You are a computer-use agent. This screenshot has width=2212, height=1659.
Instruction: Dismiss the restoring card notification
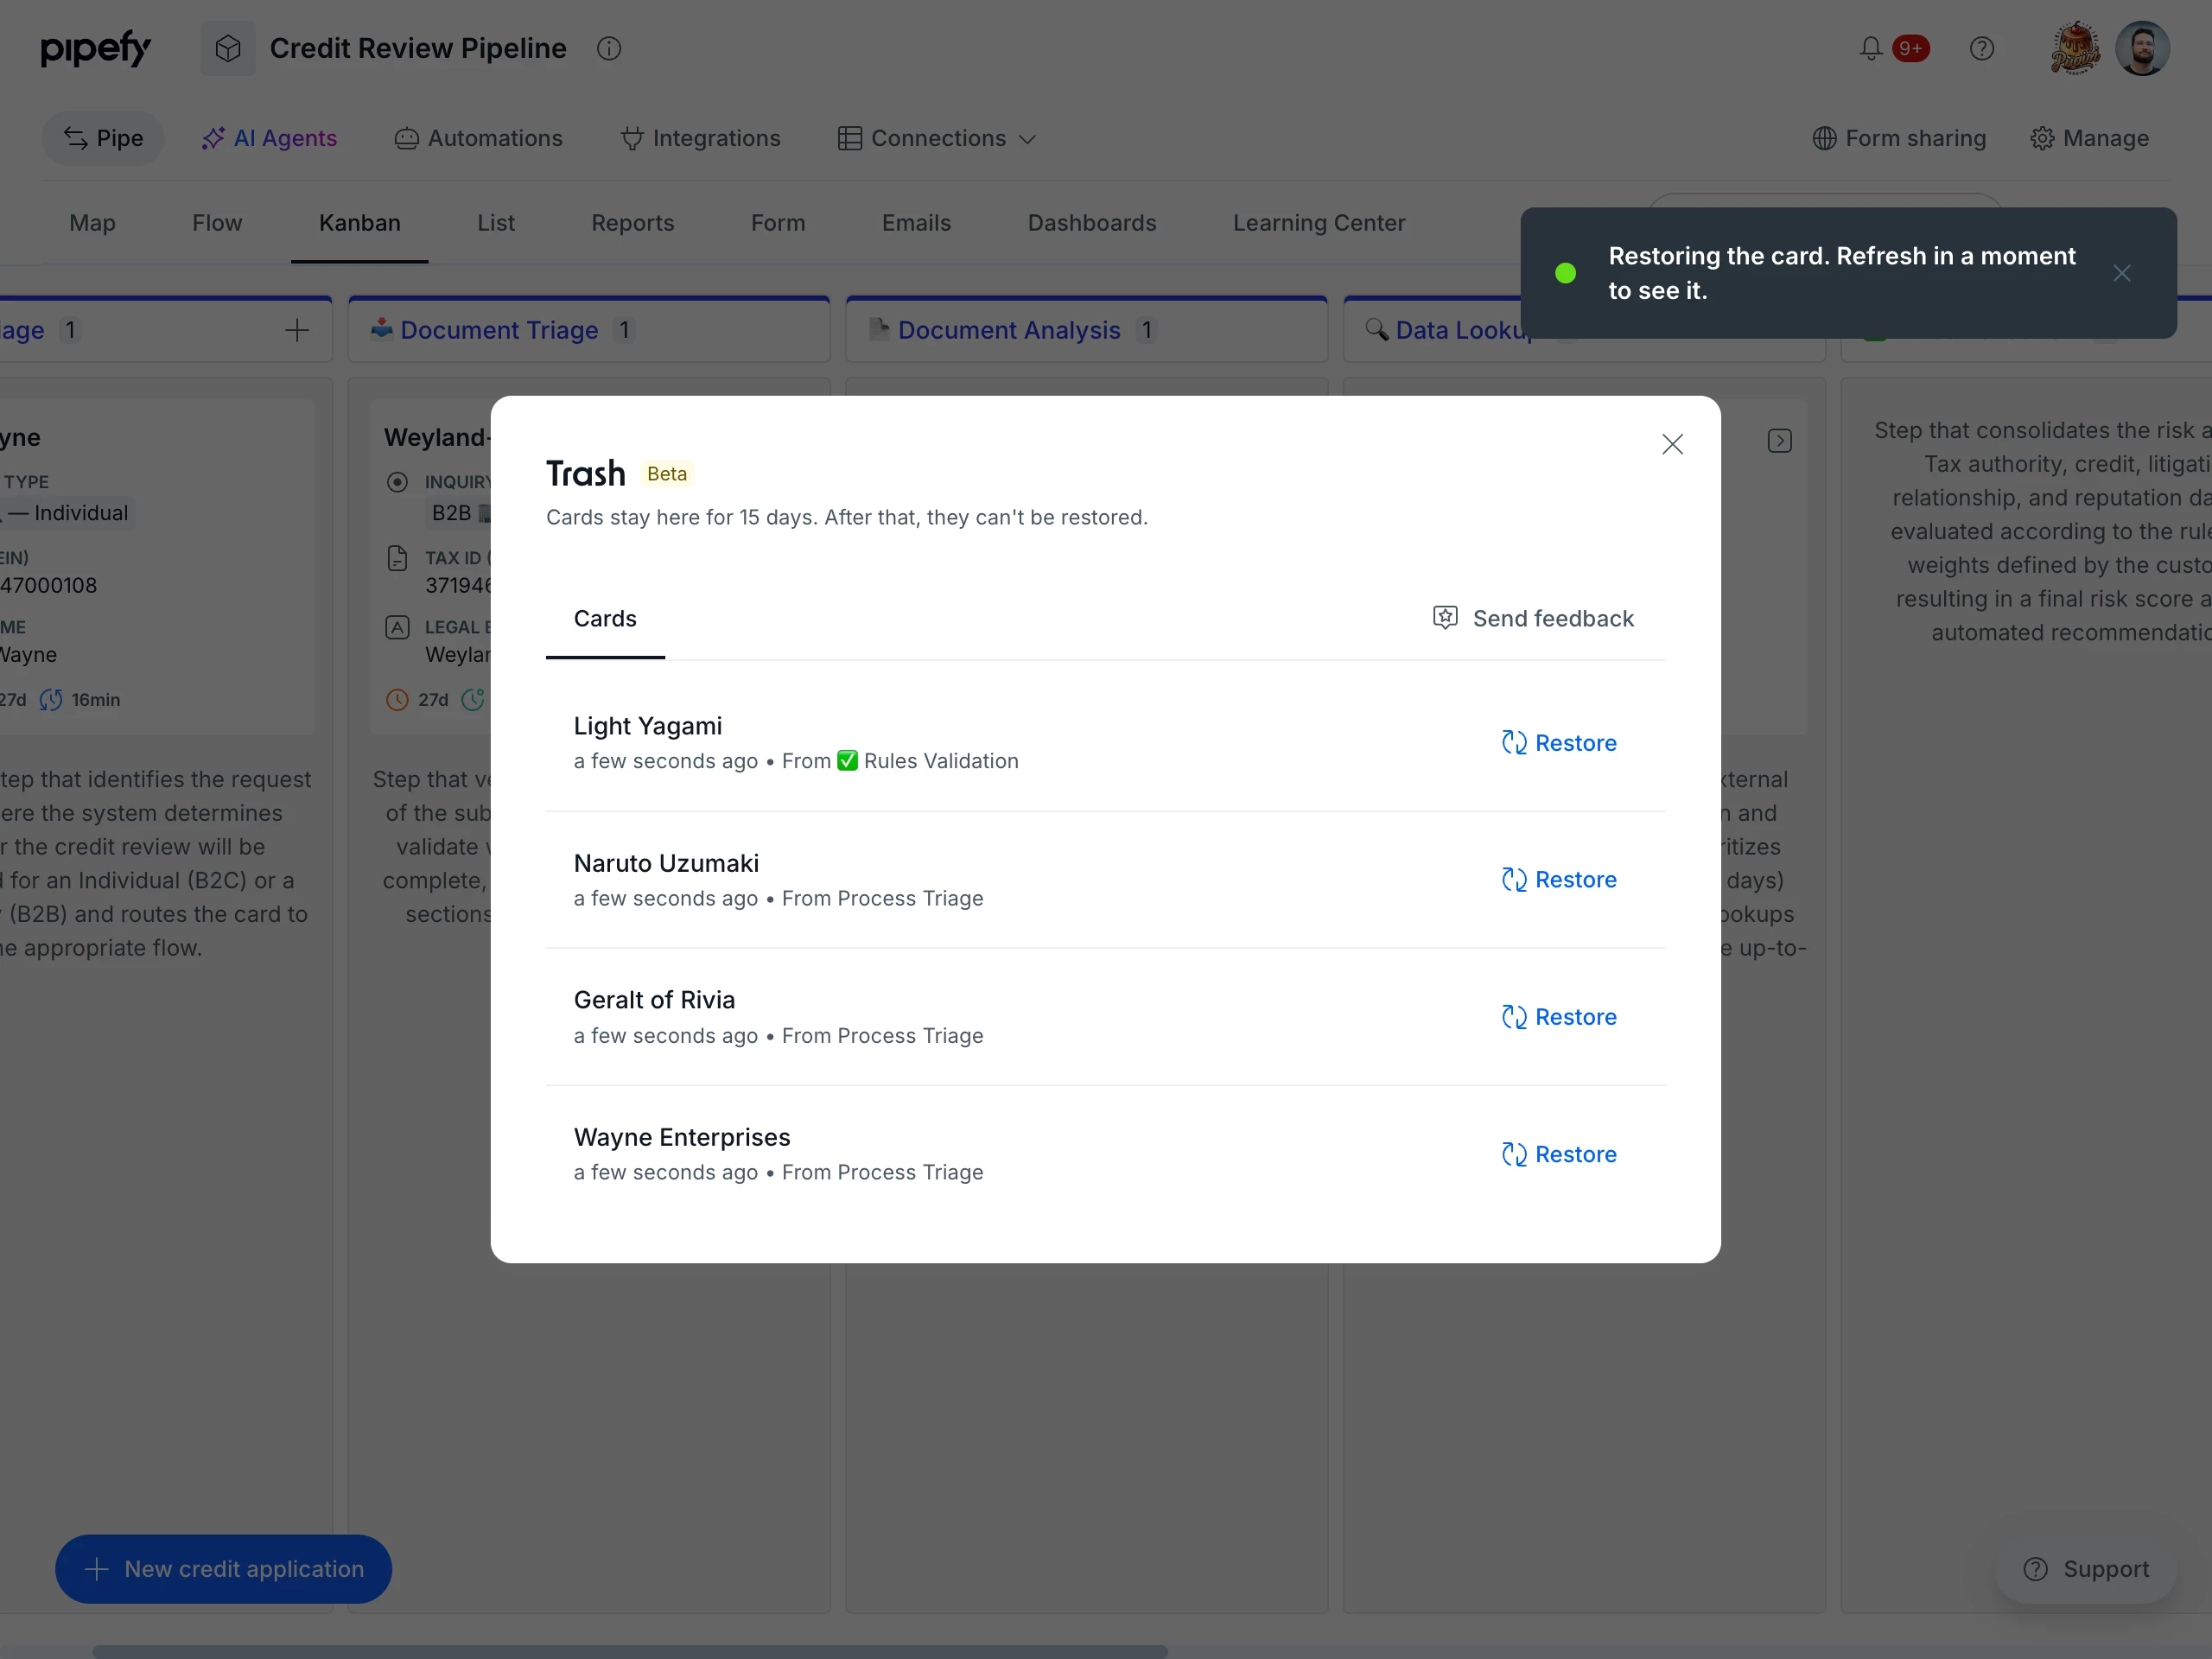coord(2121,273)
